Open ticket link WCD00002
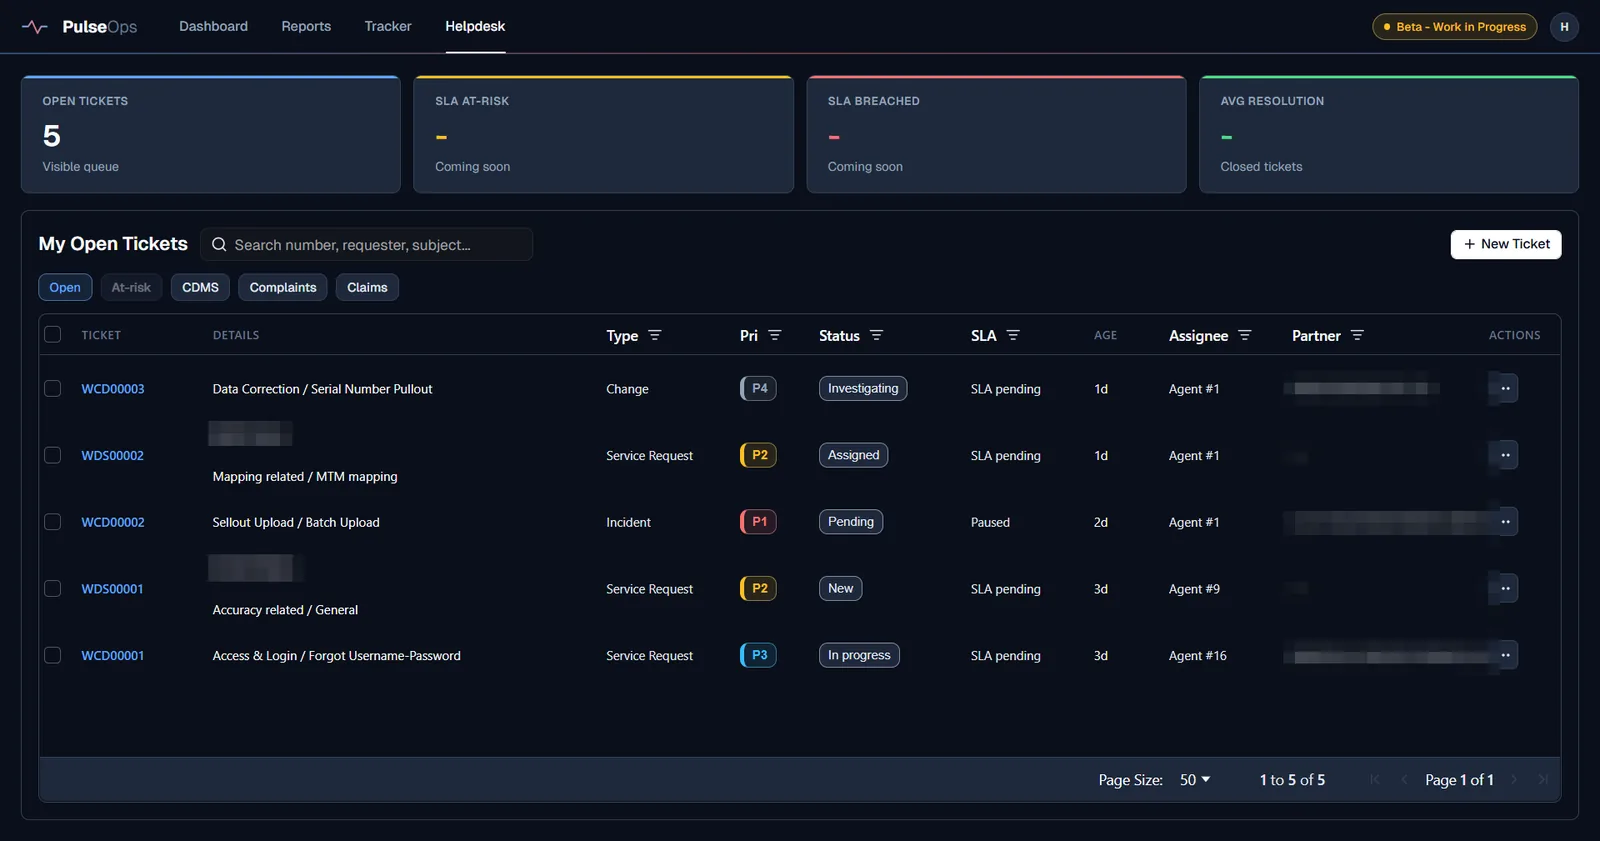This screenshot has width=1600, height=841. click(113, 522)
